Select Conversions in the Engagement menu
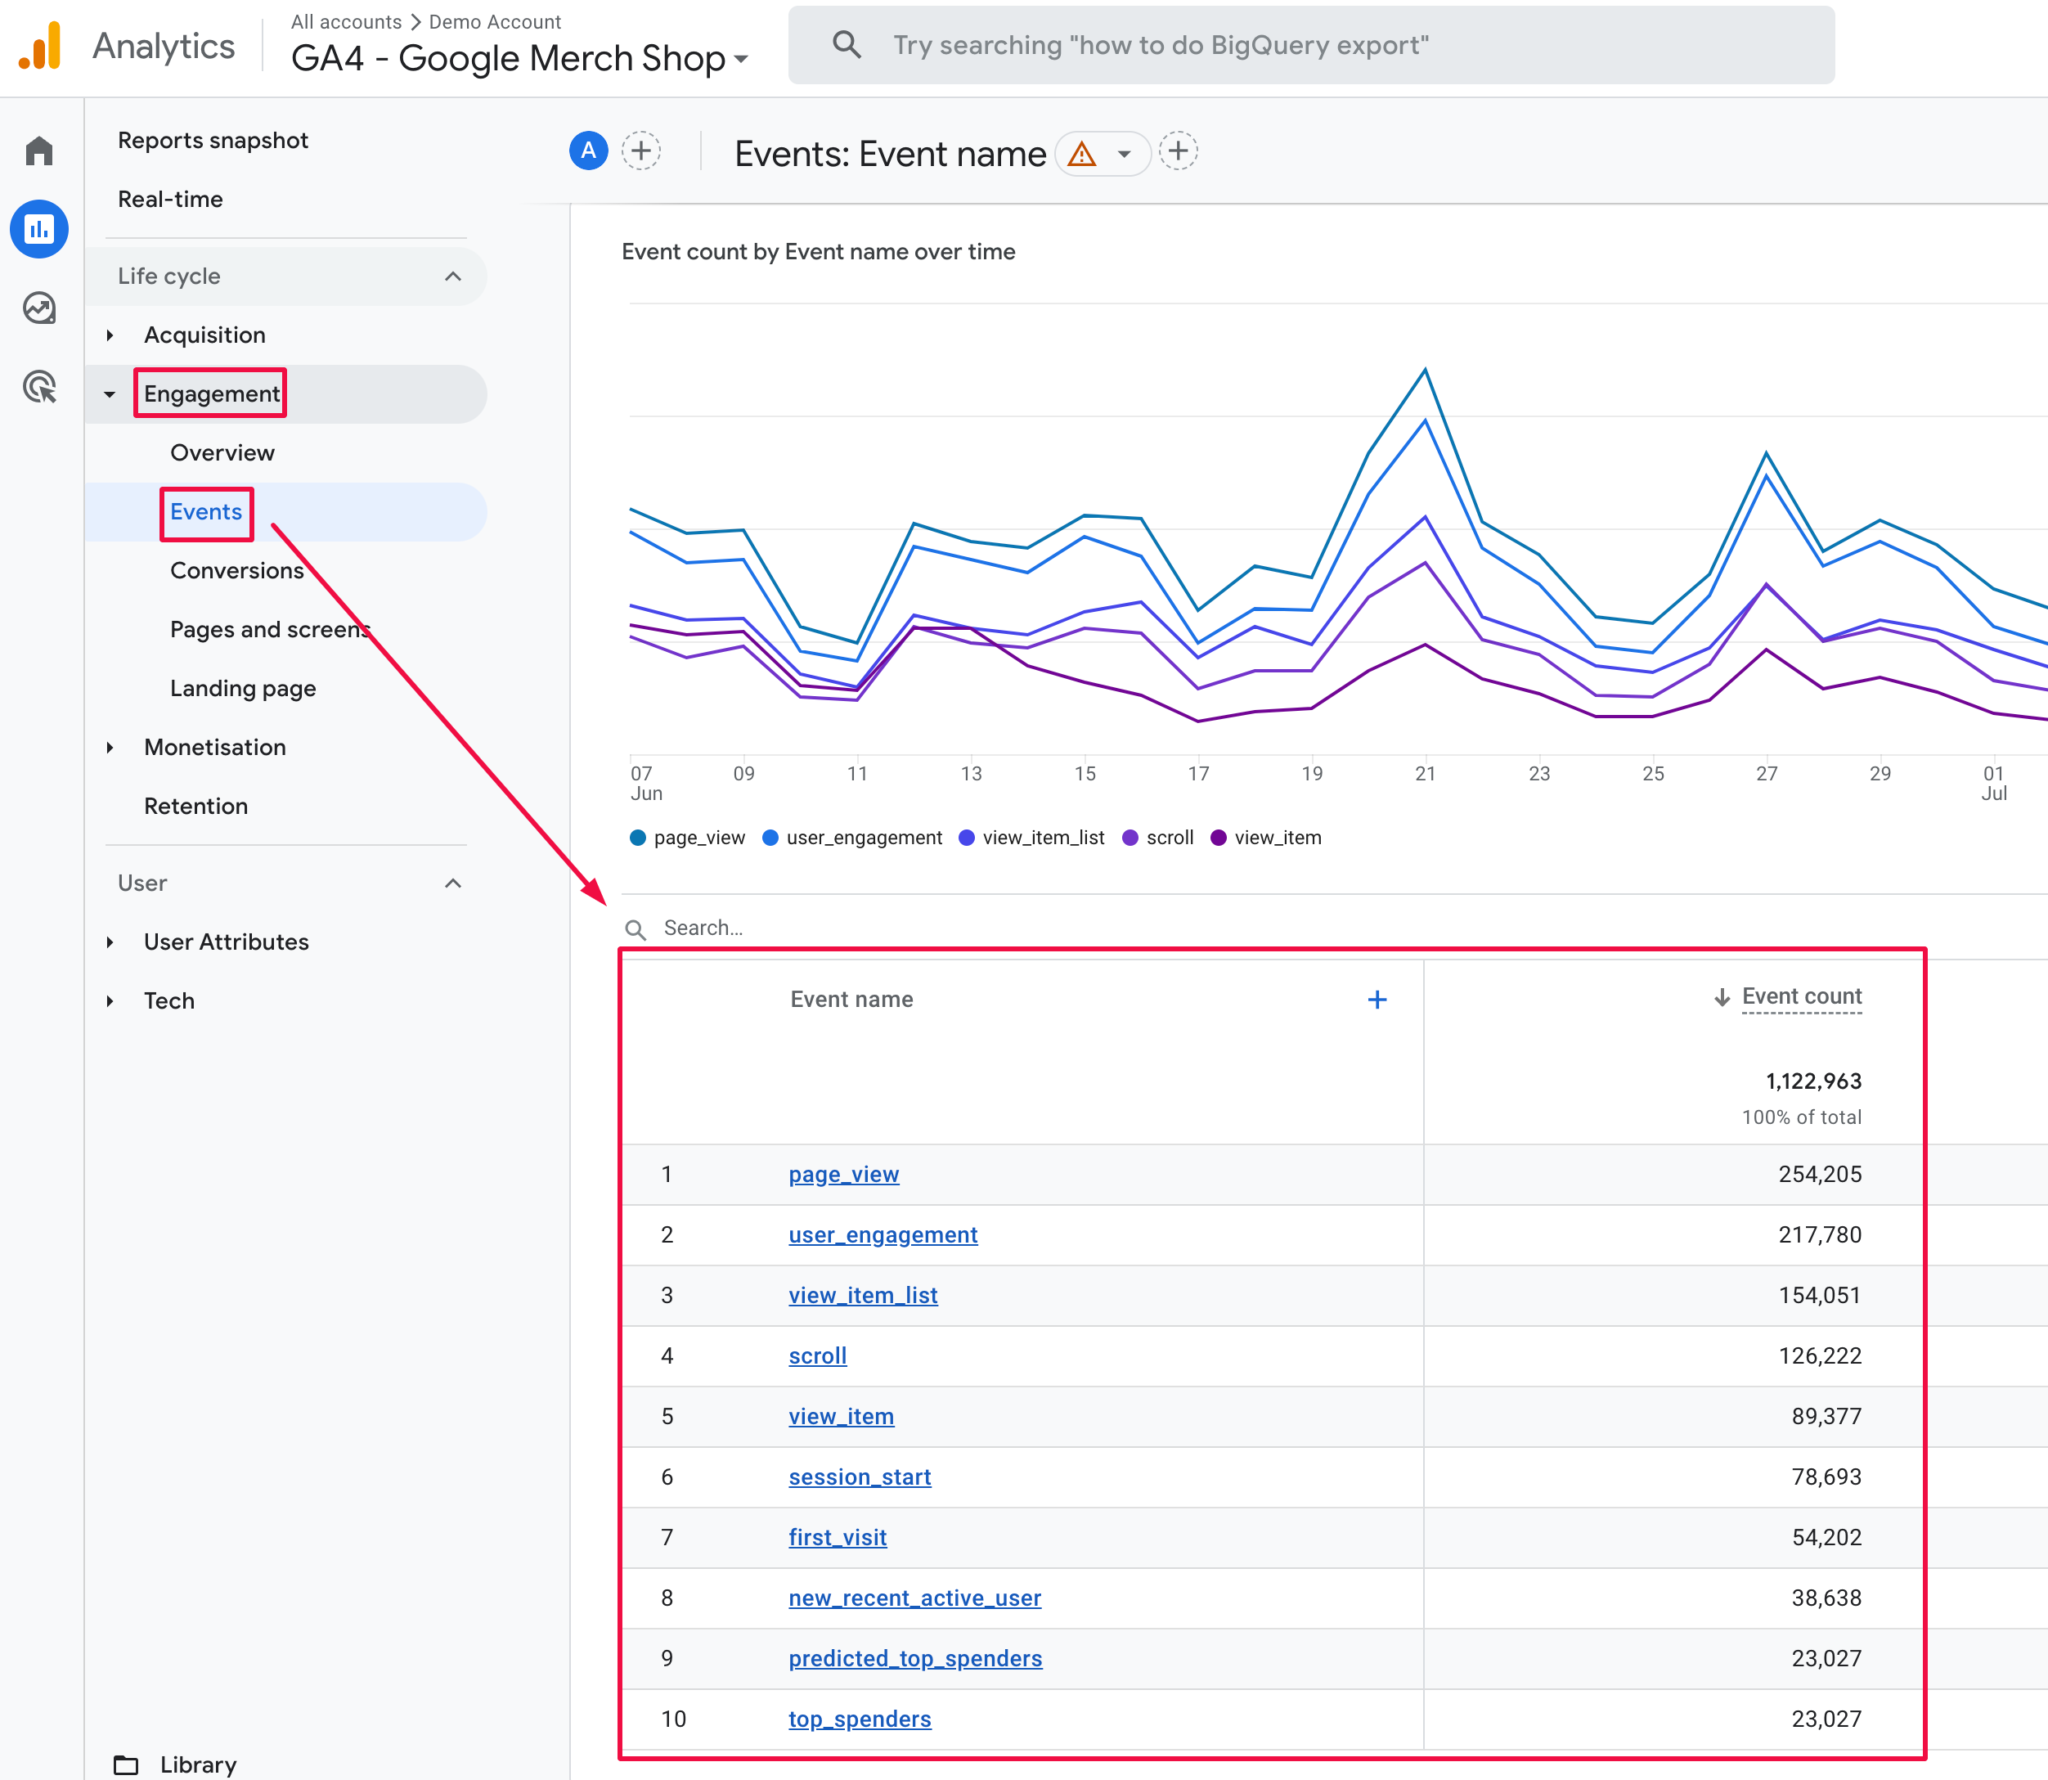This screenshot has width=2048, height=1780. coord(237,570)
